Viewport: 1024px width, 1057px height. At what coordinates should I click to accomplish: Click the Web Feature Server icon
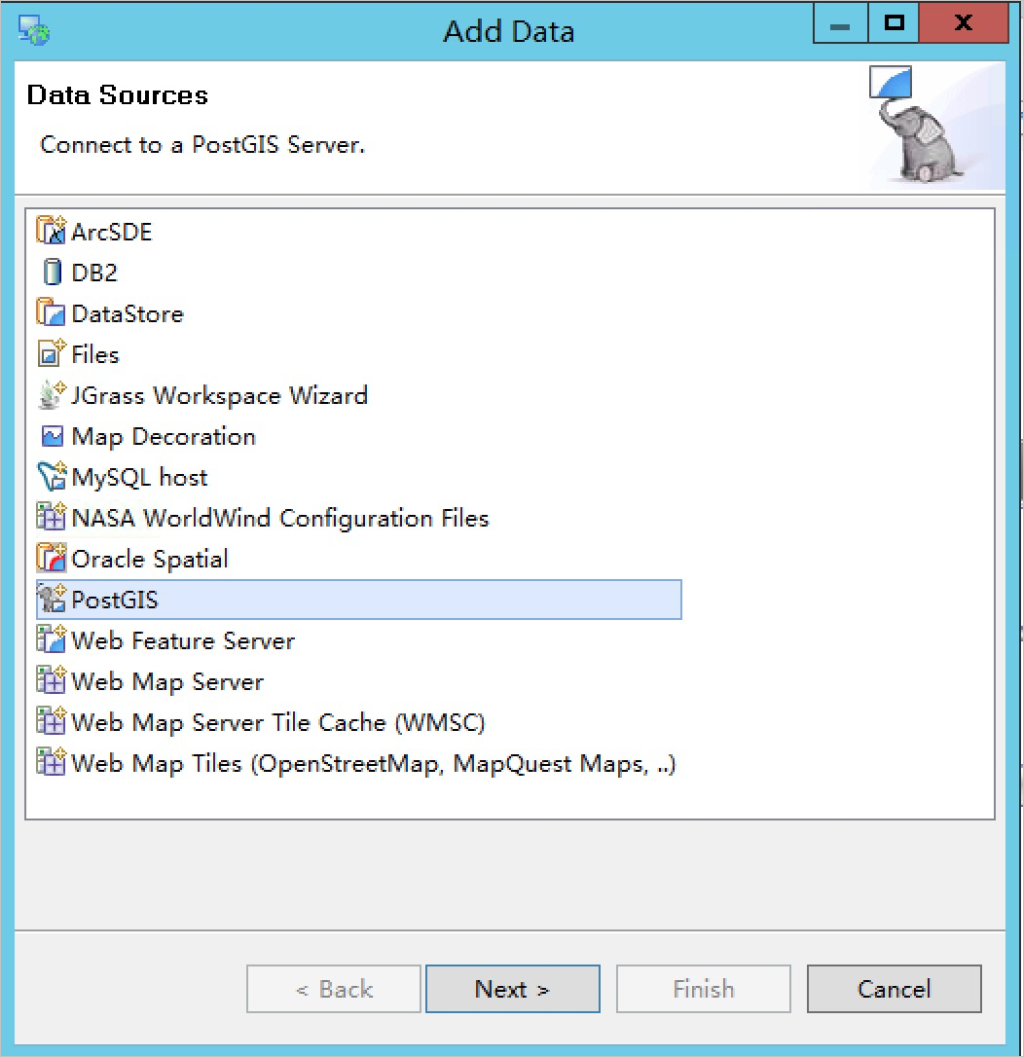[51, 640]
